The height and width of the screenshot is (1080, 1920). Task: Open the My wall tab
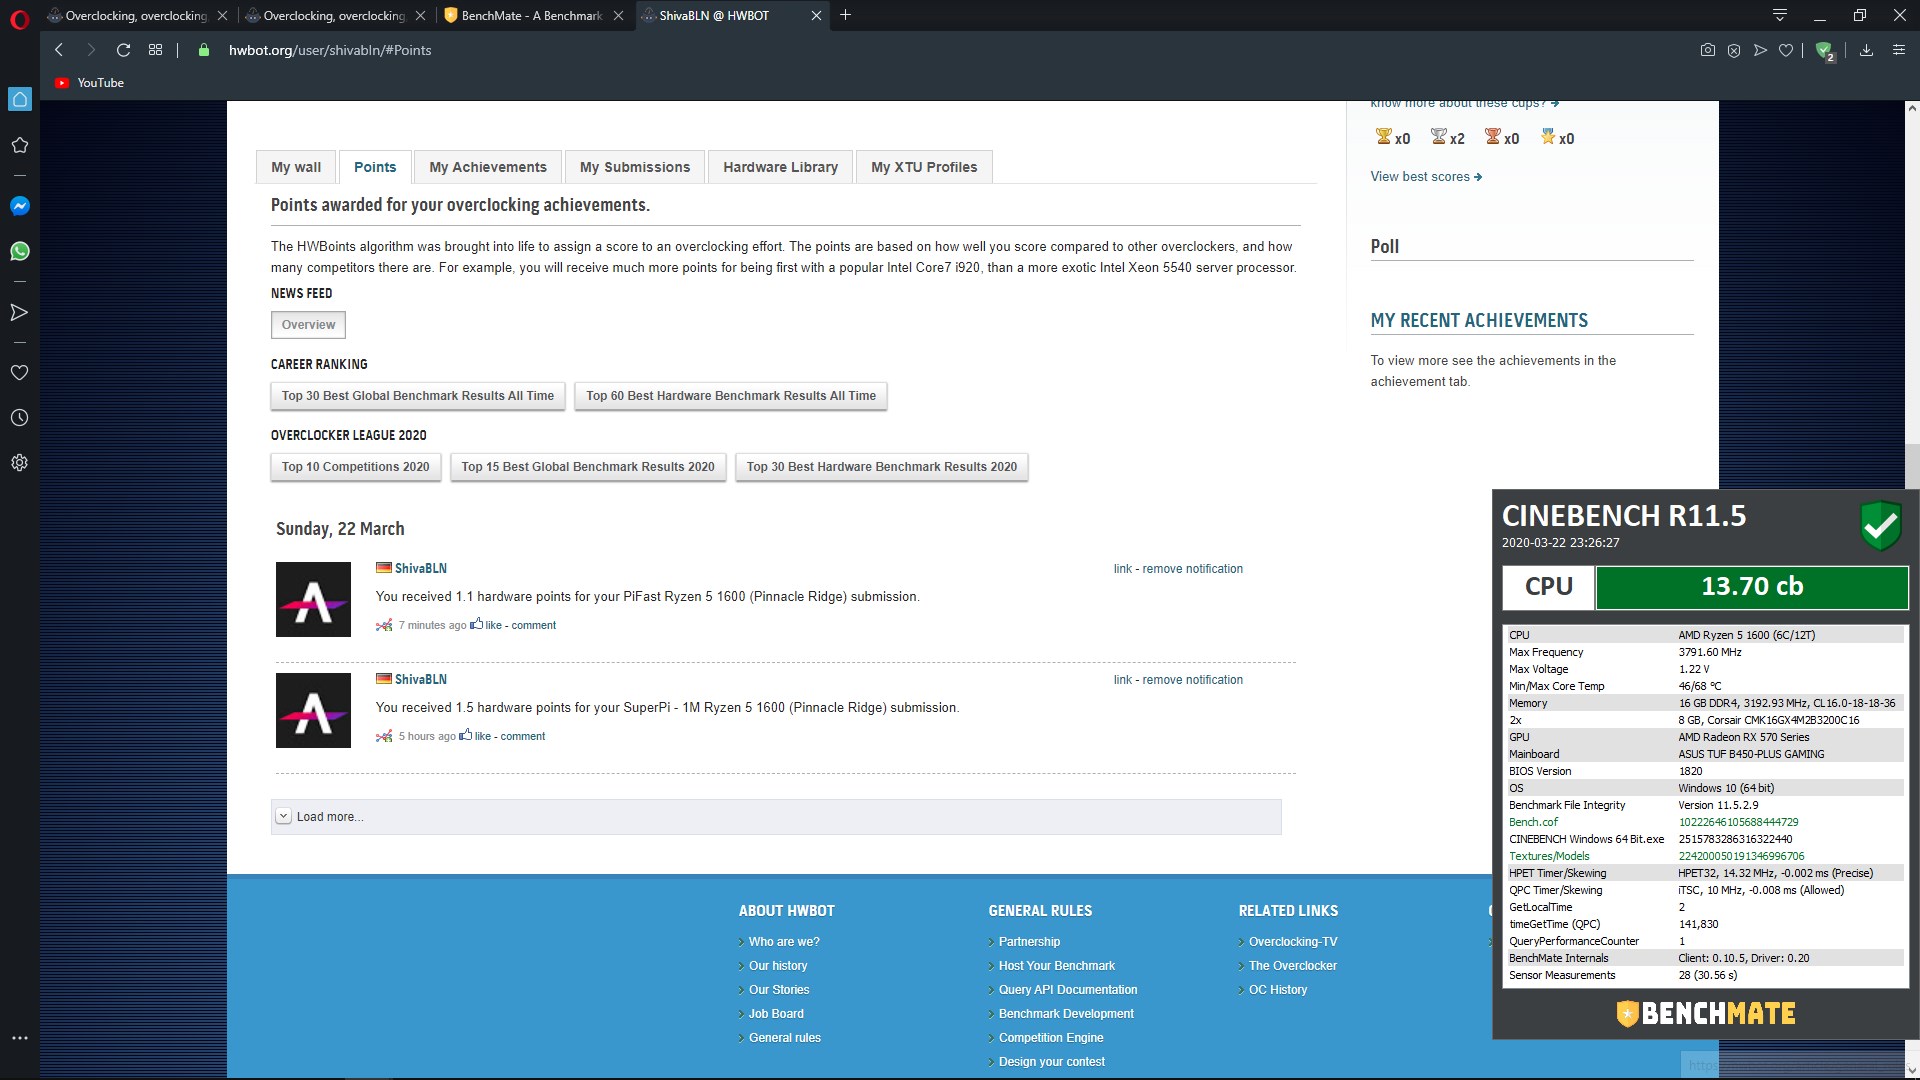point(296,167)
